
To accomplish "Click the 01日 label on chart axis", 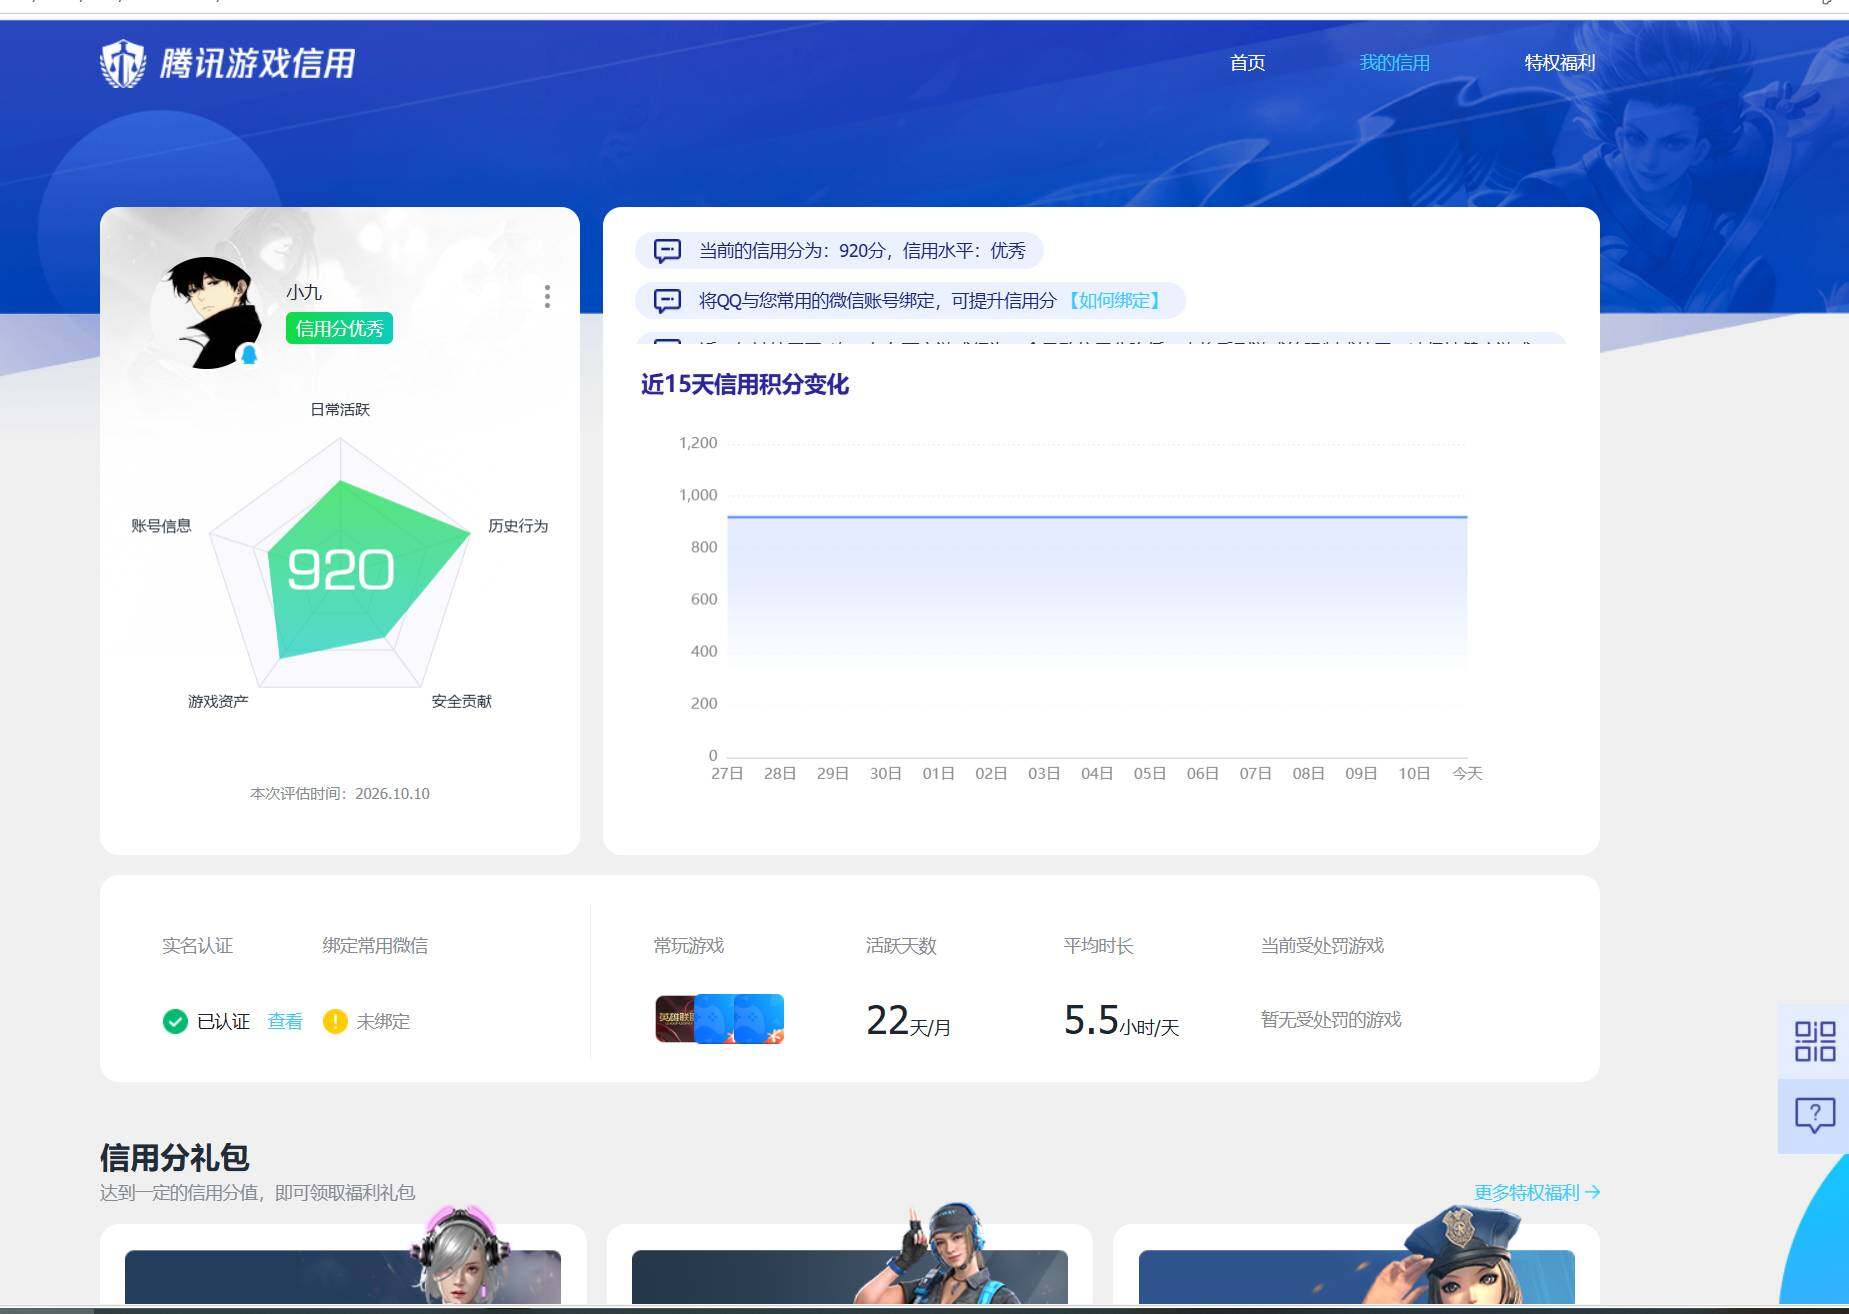I will (938, 773).
